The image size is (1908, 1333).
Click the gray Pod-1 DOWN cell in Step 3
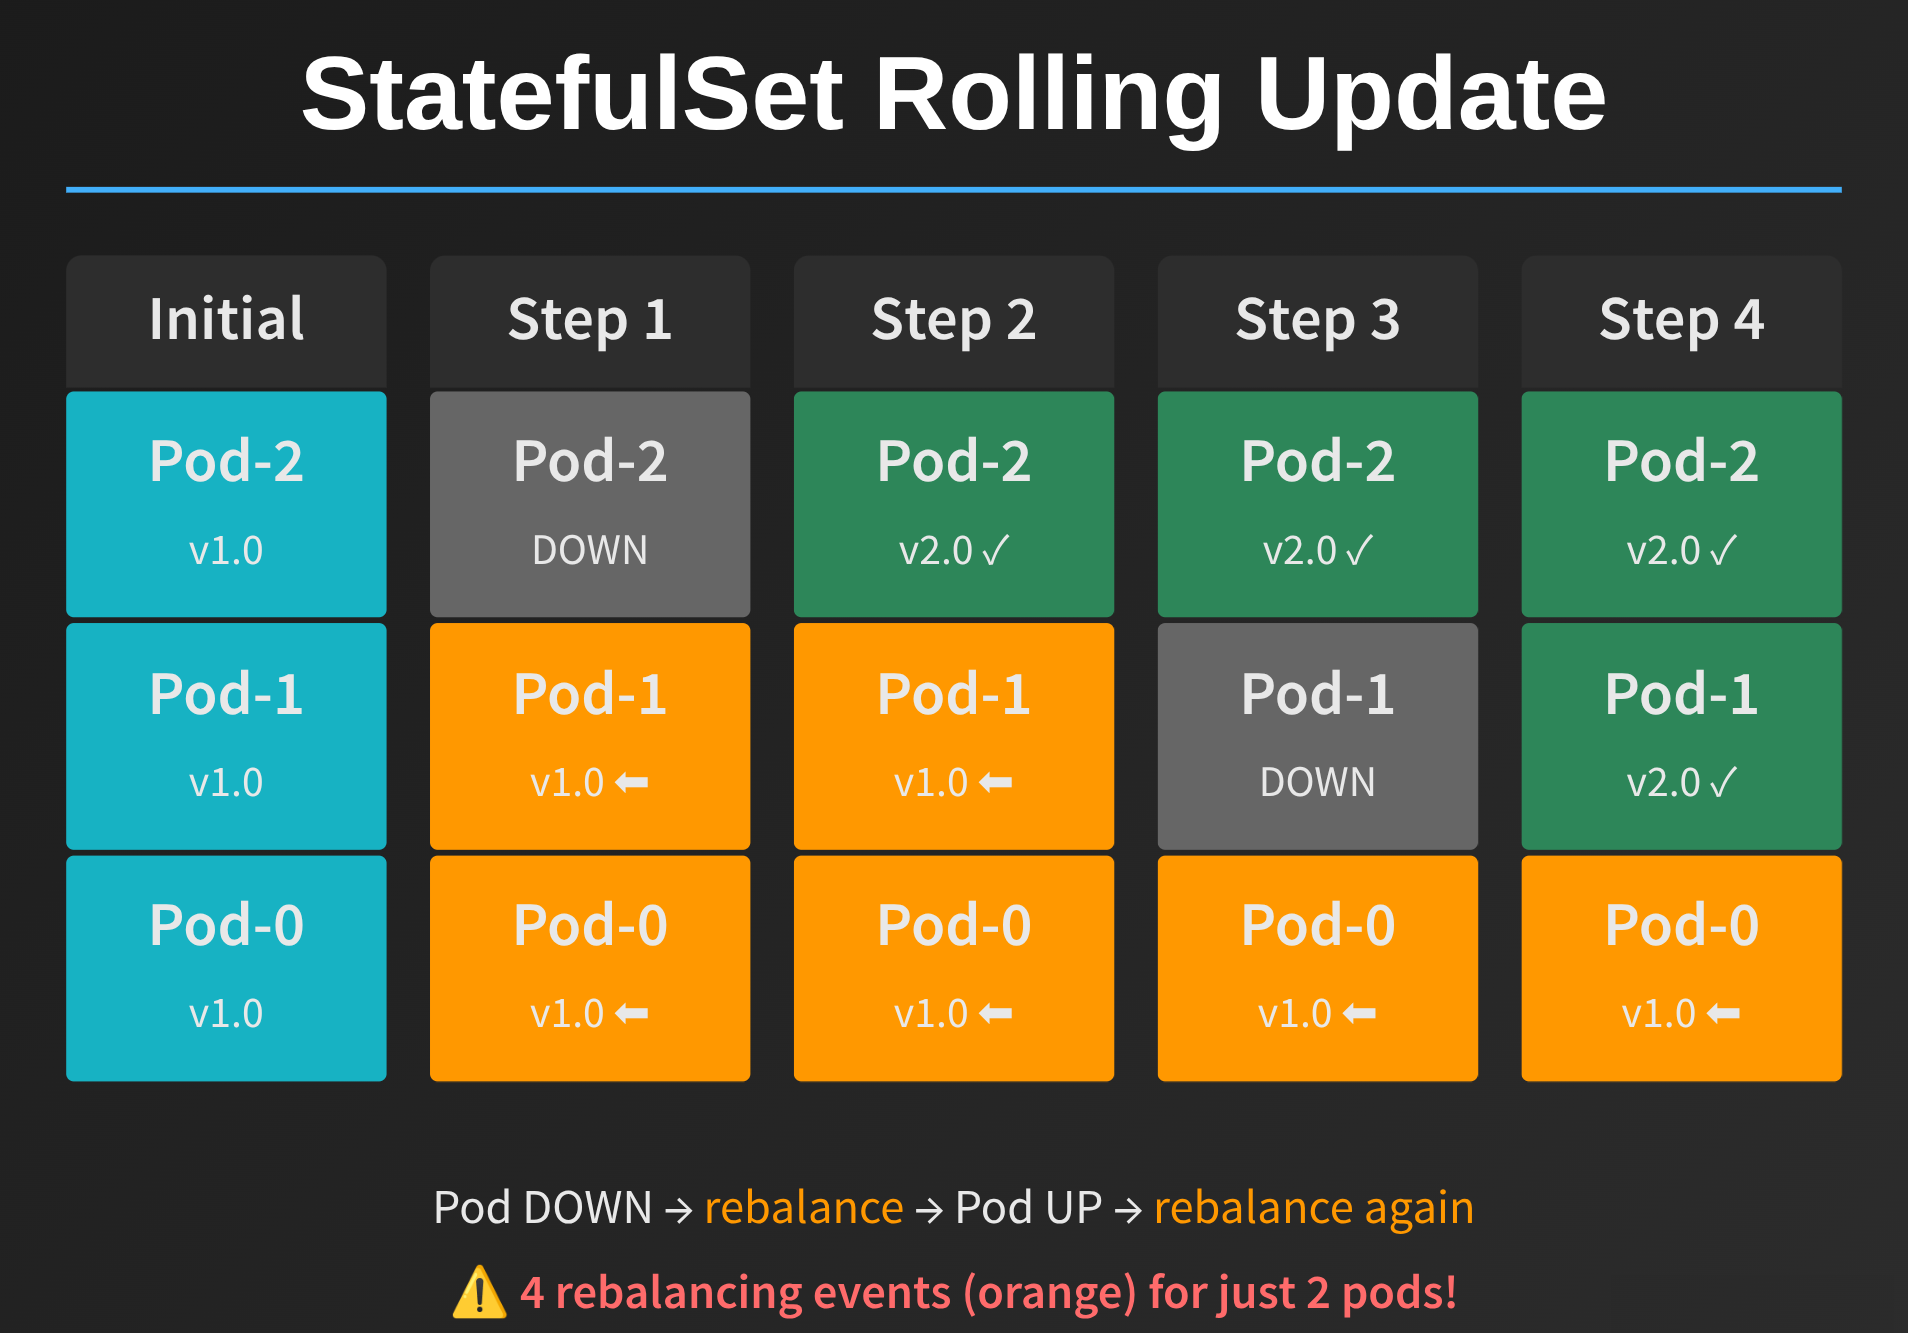pos(1318,736)
